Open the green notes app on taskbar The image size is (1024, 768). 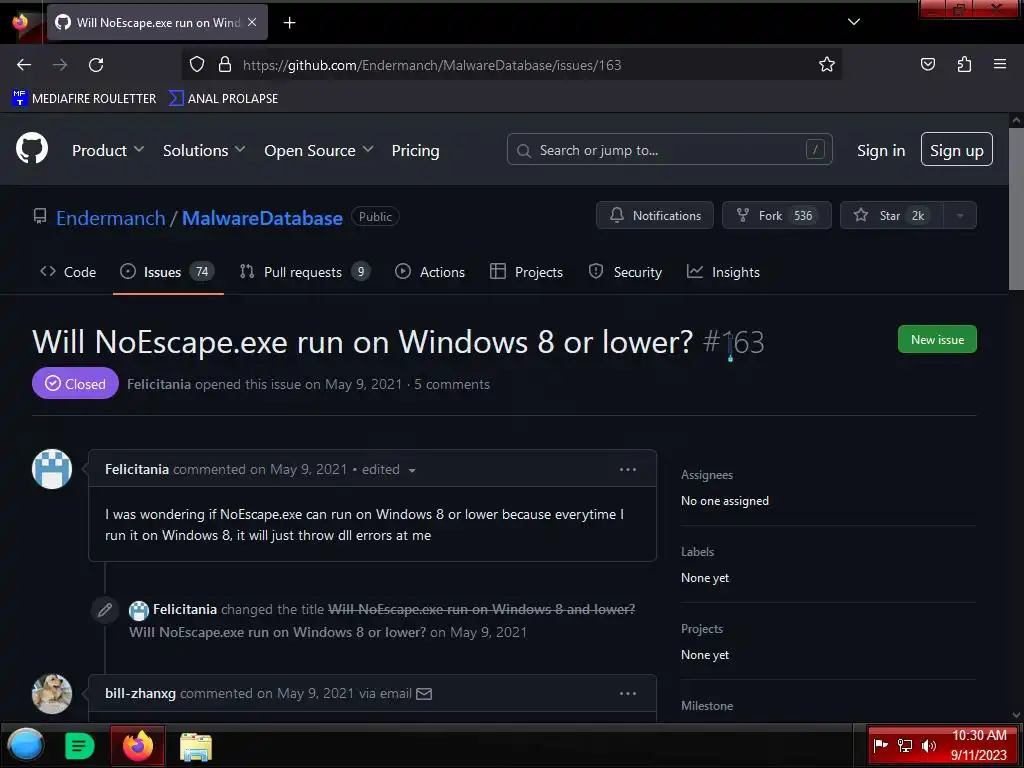80,746
